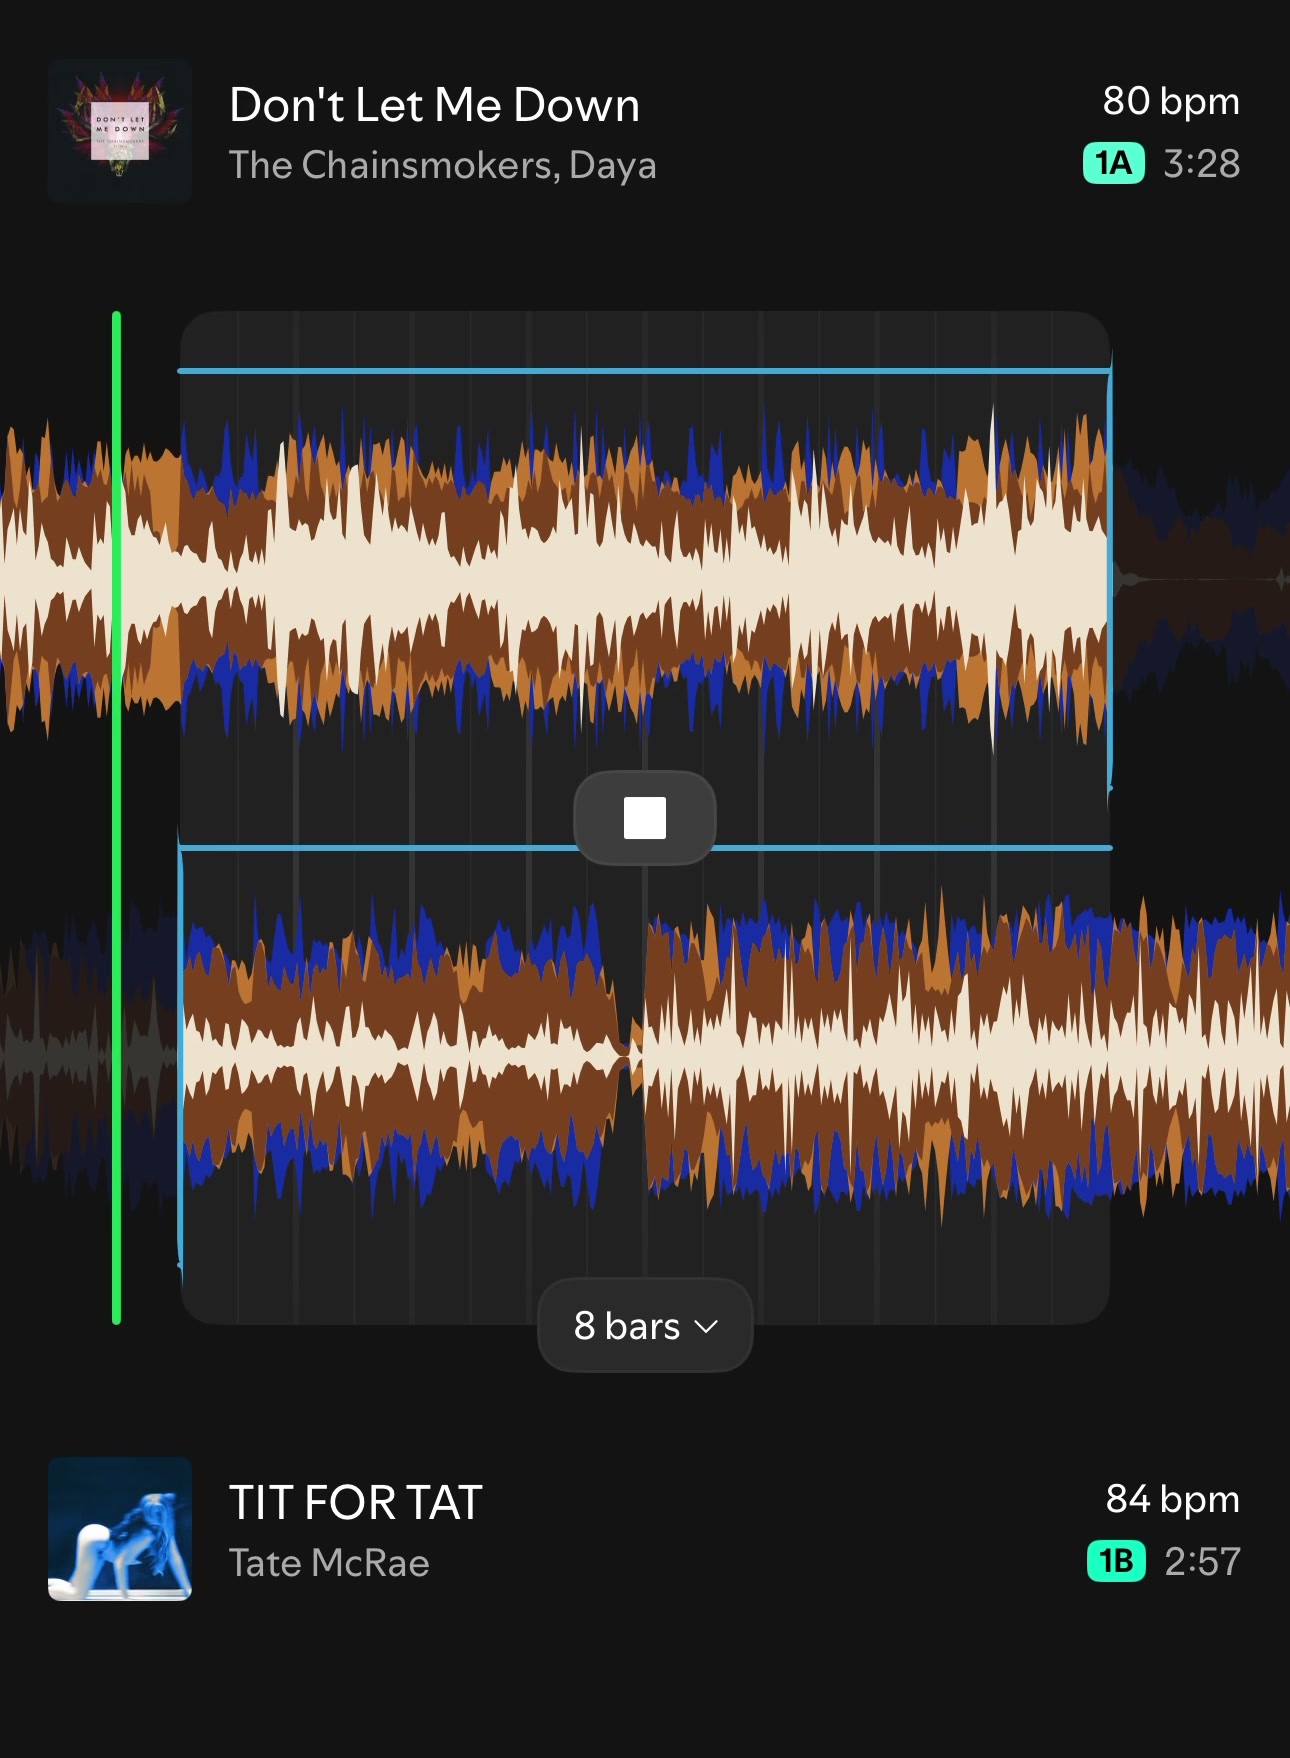Screen dimensions: 1290x1758
Task: Click the top track's blue end handle
Action: (1110, 580)
